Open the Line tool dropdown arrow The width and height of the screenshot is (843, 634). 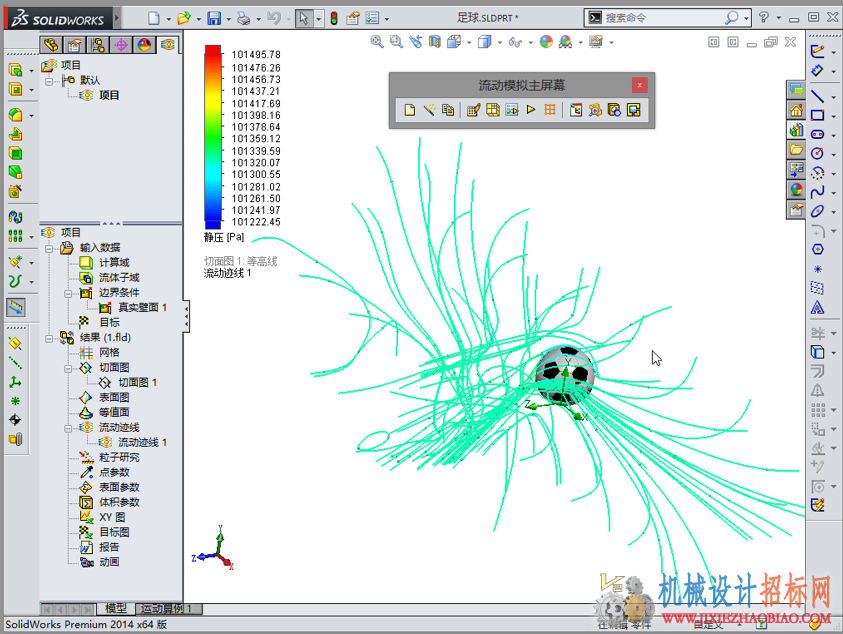tap(833, 97)
